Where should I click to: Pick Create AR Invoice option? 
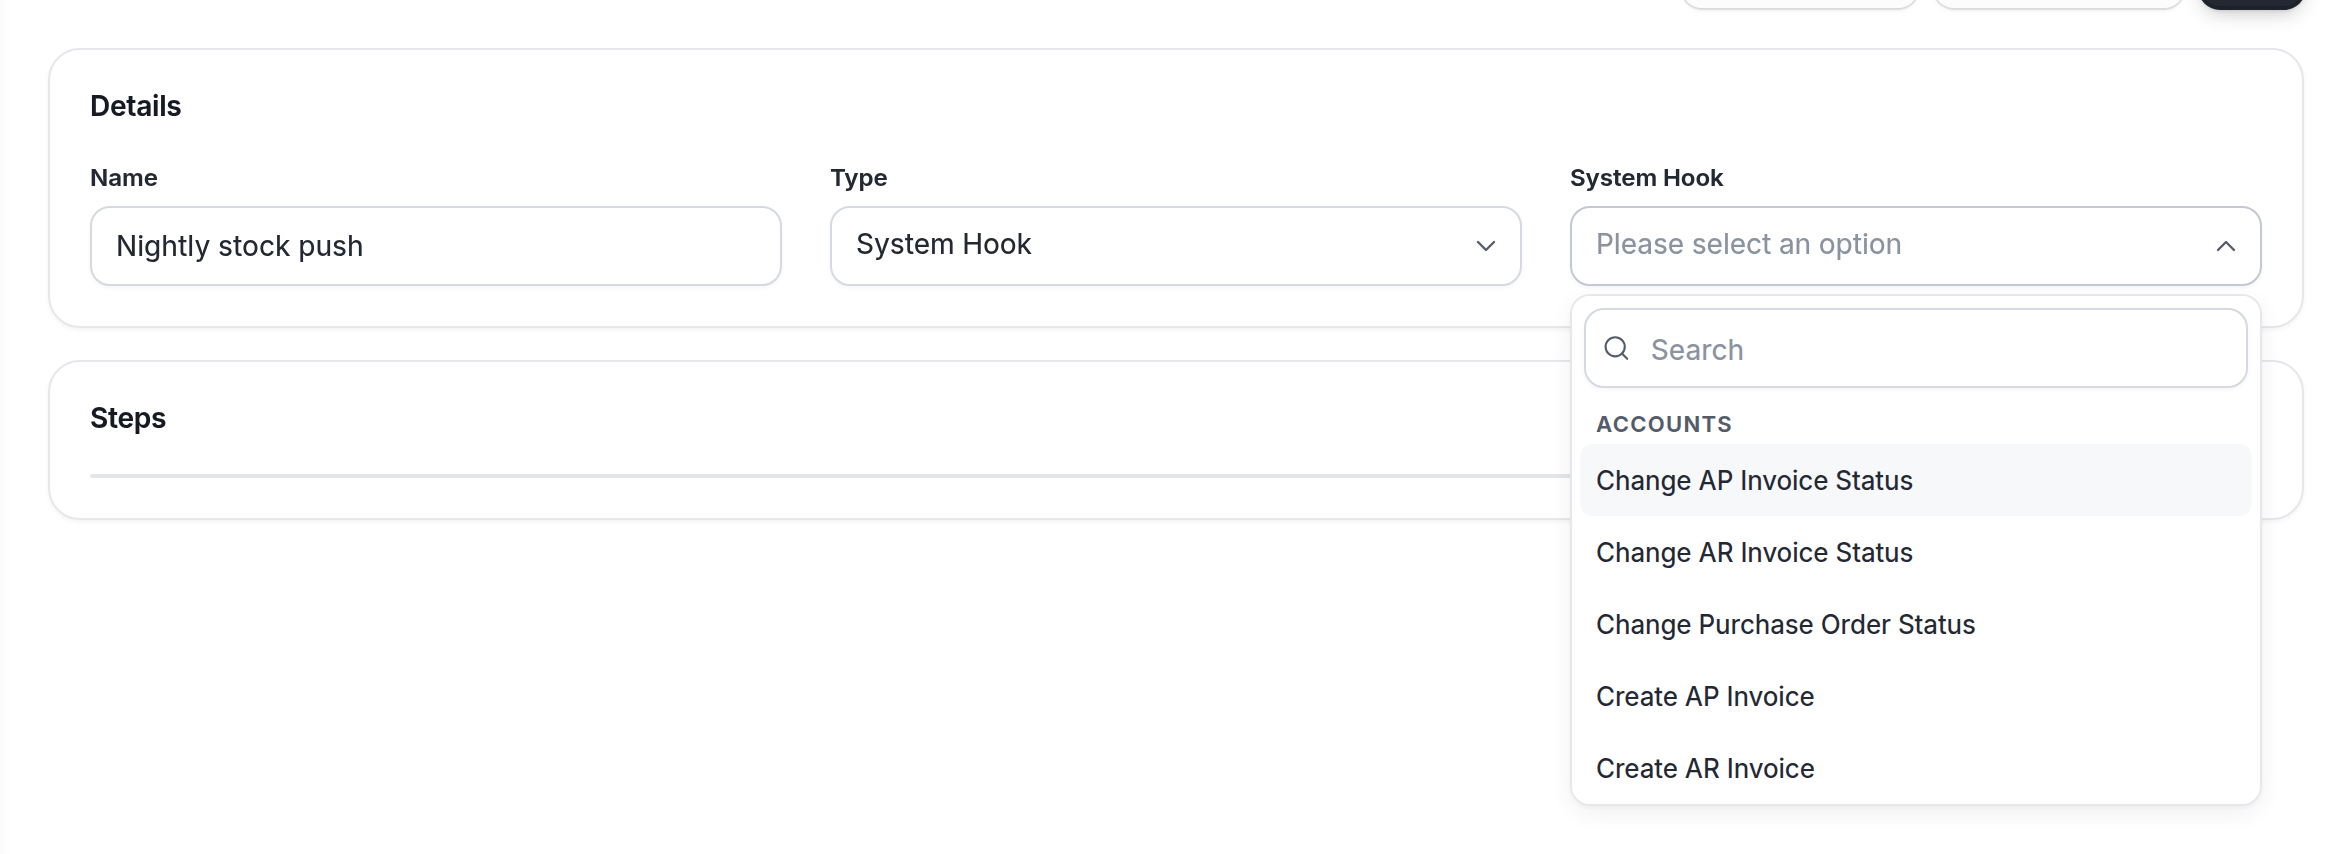[1915, 768]
